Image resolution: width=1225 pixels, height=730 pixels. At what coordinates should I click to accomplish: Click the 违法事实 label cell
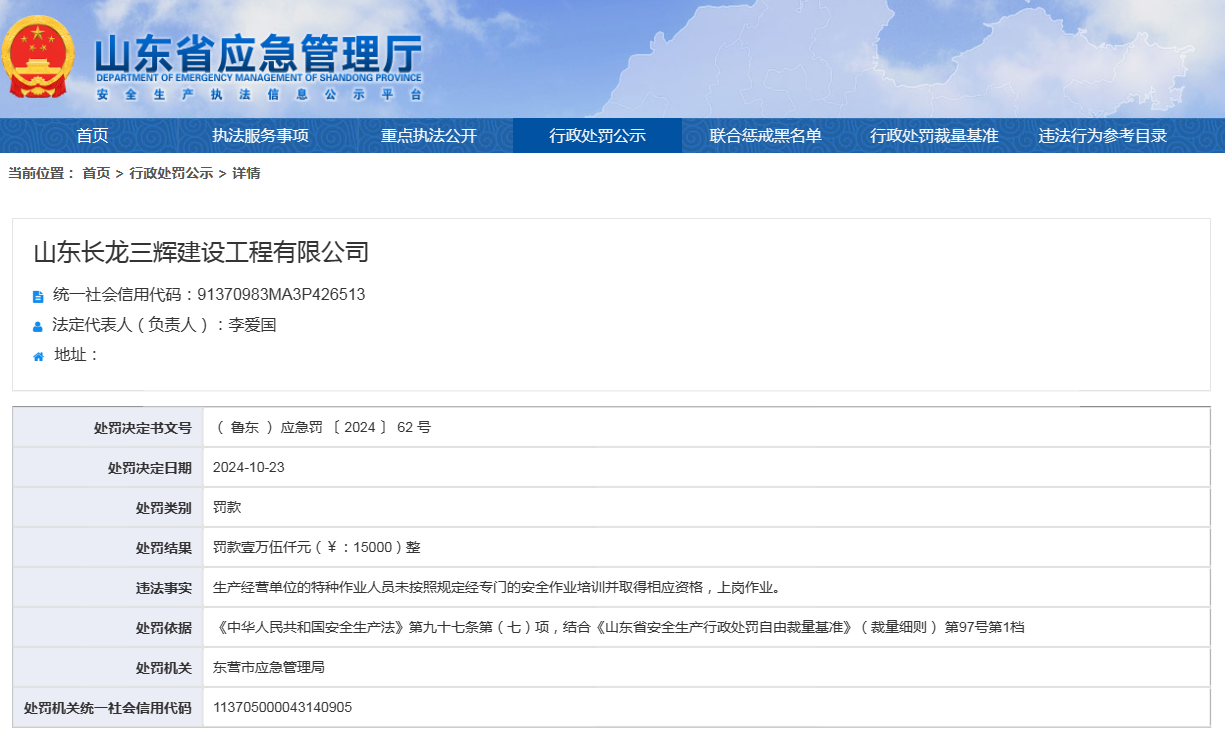pos(108,587)
